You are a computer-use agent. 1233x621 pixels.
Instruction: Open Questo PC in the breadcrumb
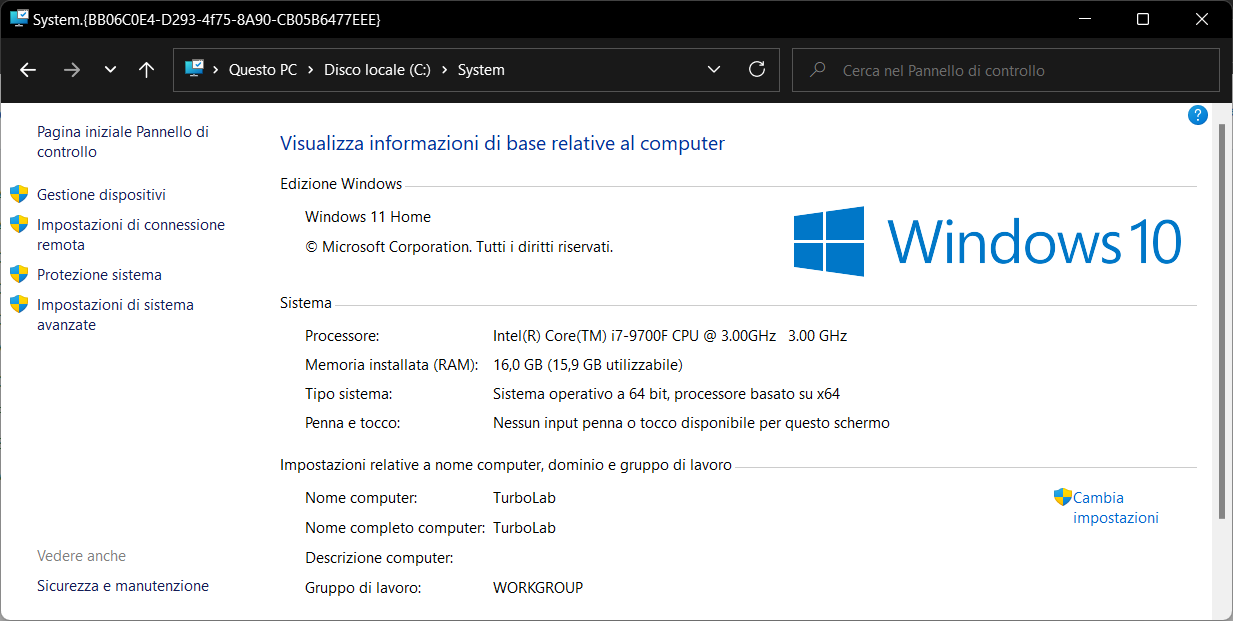[x=263, y=70]
